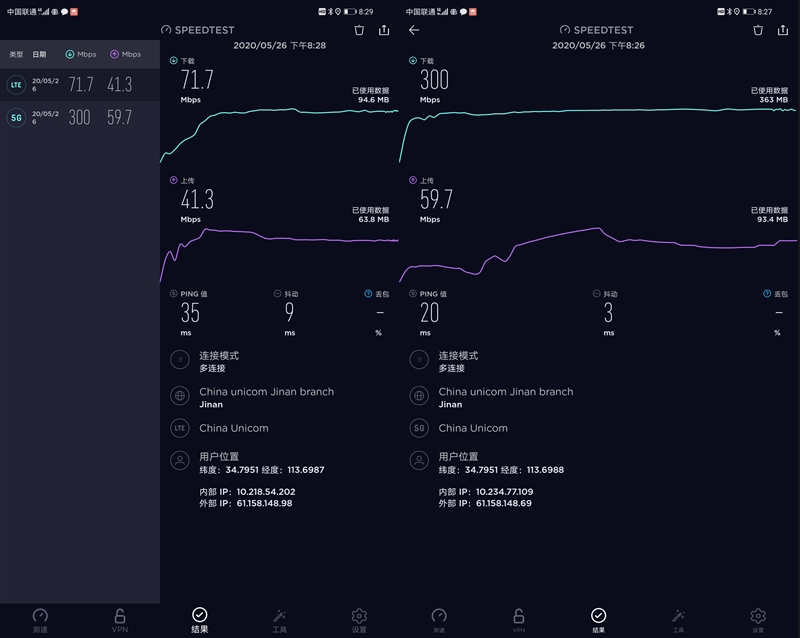Tap the 300 Mbps download graph line

[x=600, y=109]
